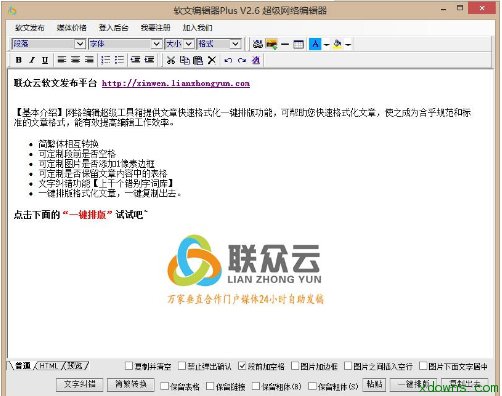Viewport: 502px width, 396px height.
Task: Open the 媒体价格 menu item
Action: (72, 27)
